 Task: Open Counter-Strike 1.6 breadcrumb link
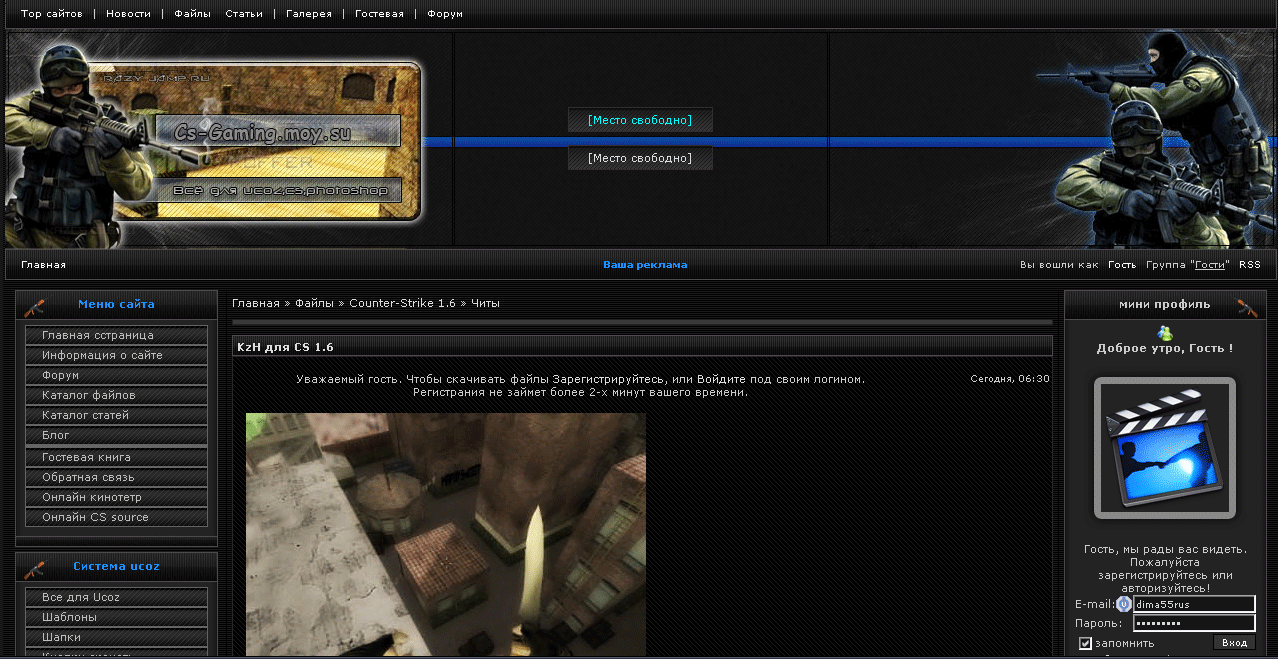402,303
